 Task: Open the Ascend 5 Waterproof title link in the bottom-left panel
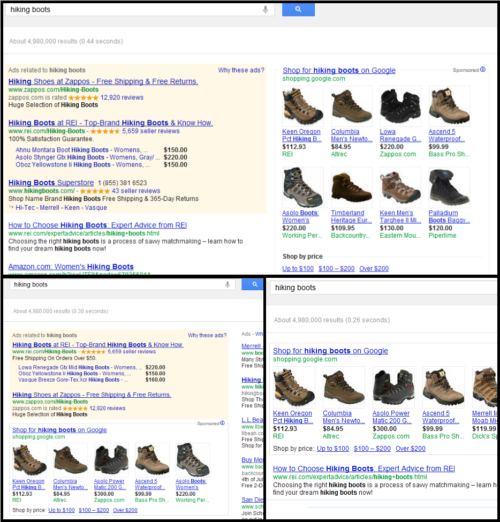(x=150, y=484)
